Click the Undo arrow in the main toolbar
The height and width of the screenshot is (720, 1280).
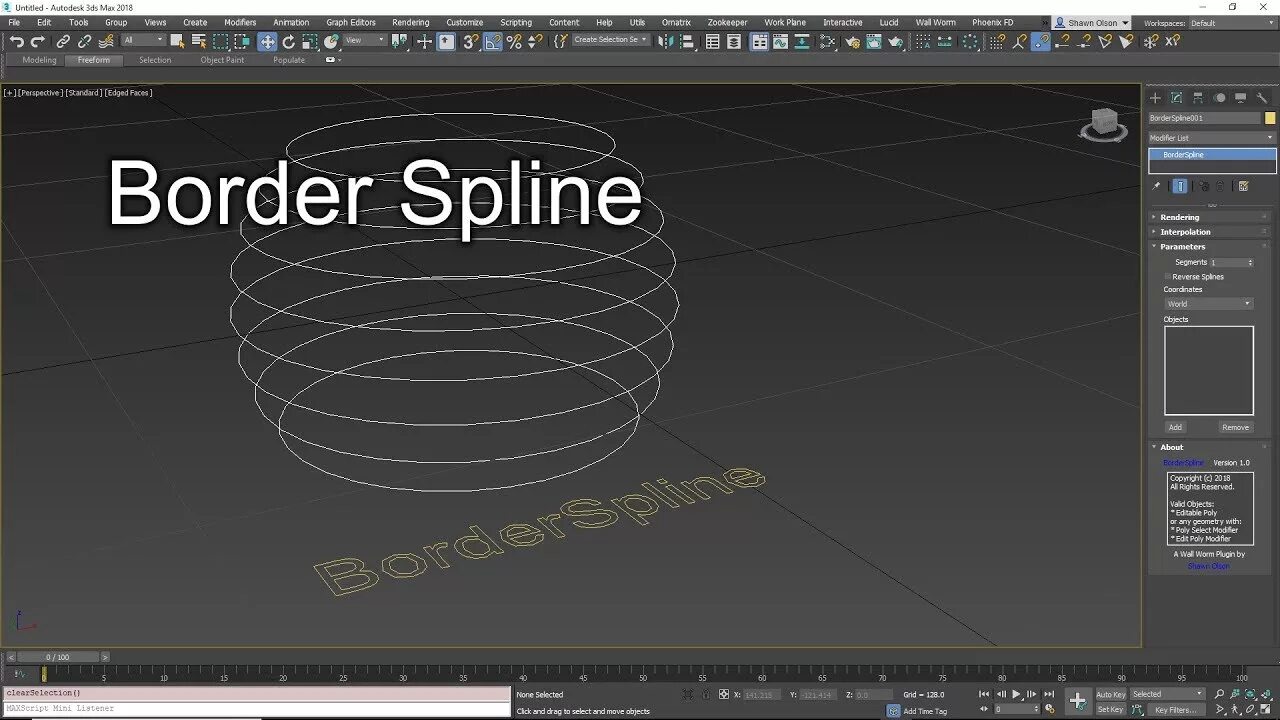[16, 41]
